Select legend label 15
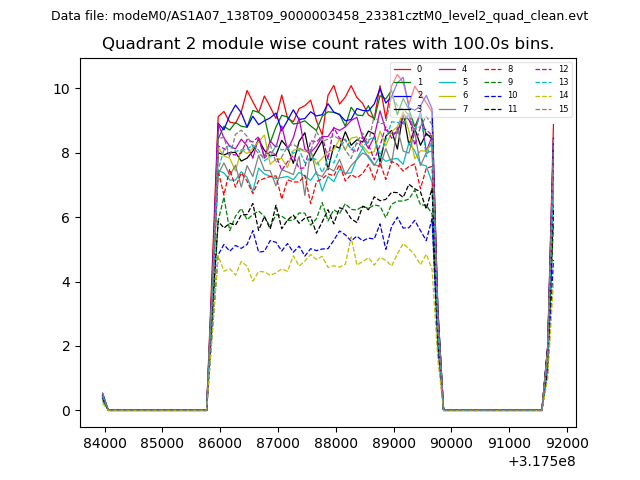Screen dimensions: 640x480 pyautogui.click(x=563, y=108)
